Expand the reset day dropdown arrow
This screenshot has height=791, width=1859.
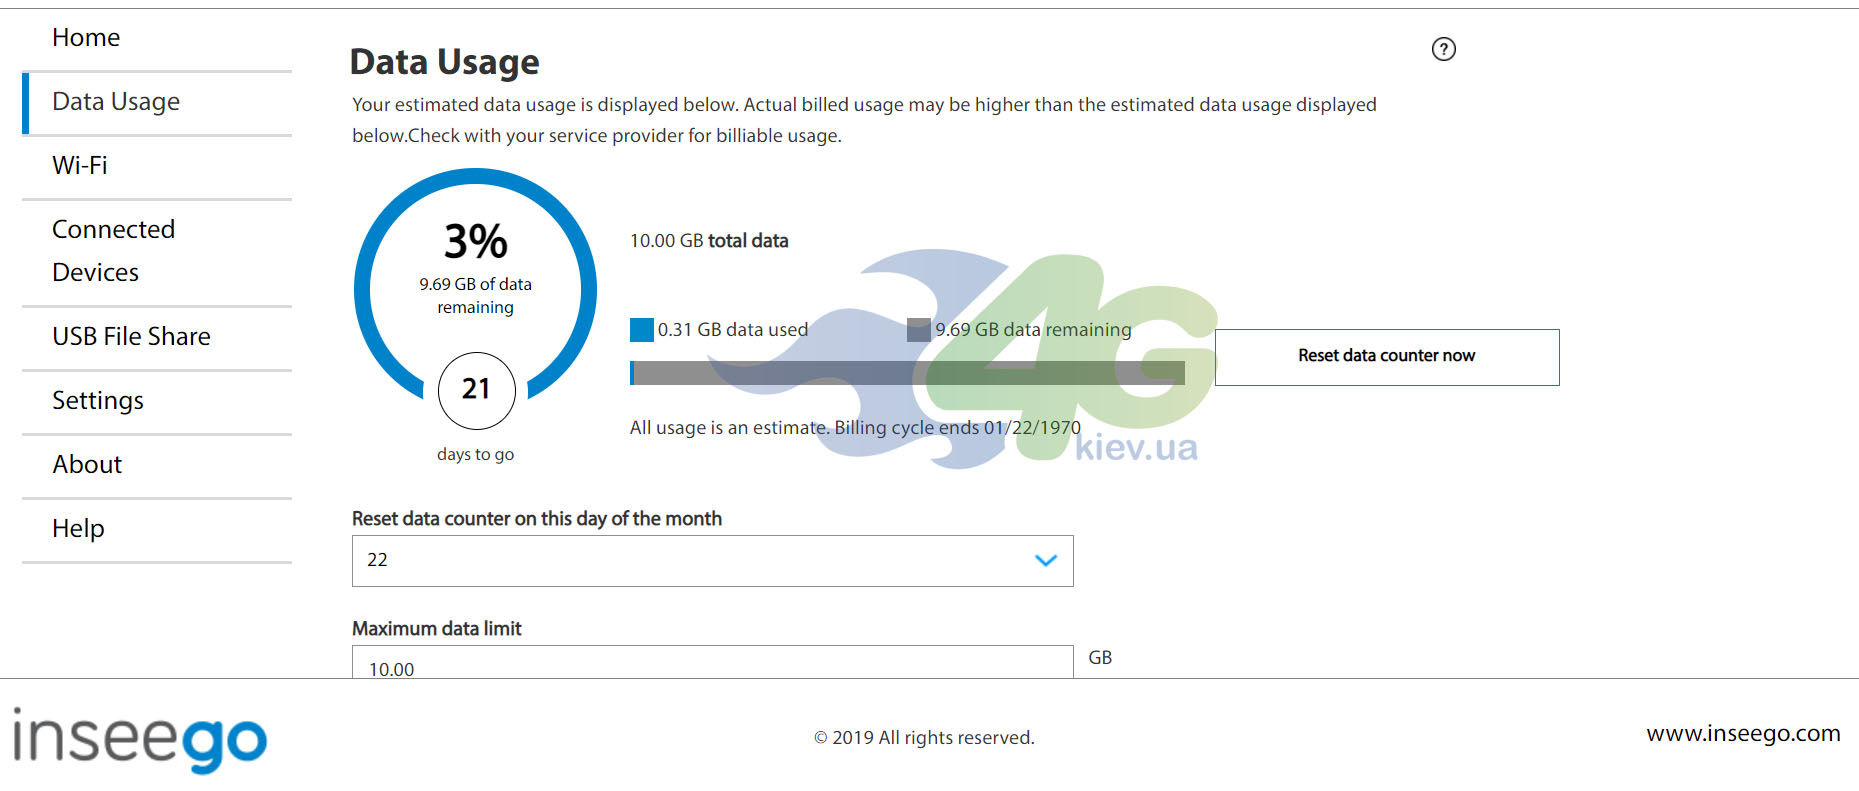coord(1046,561)
